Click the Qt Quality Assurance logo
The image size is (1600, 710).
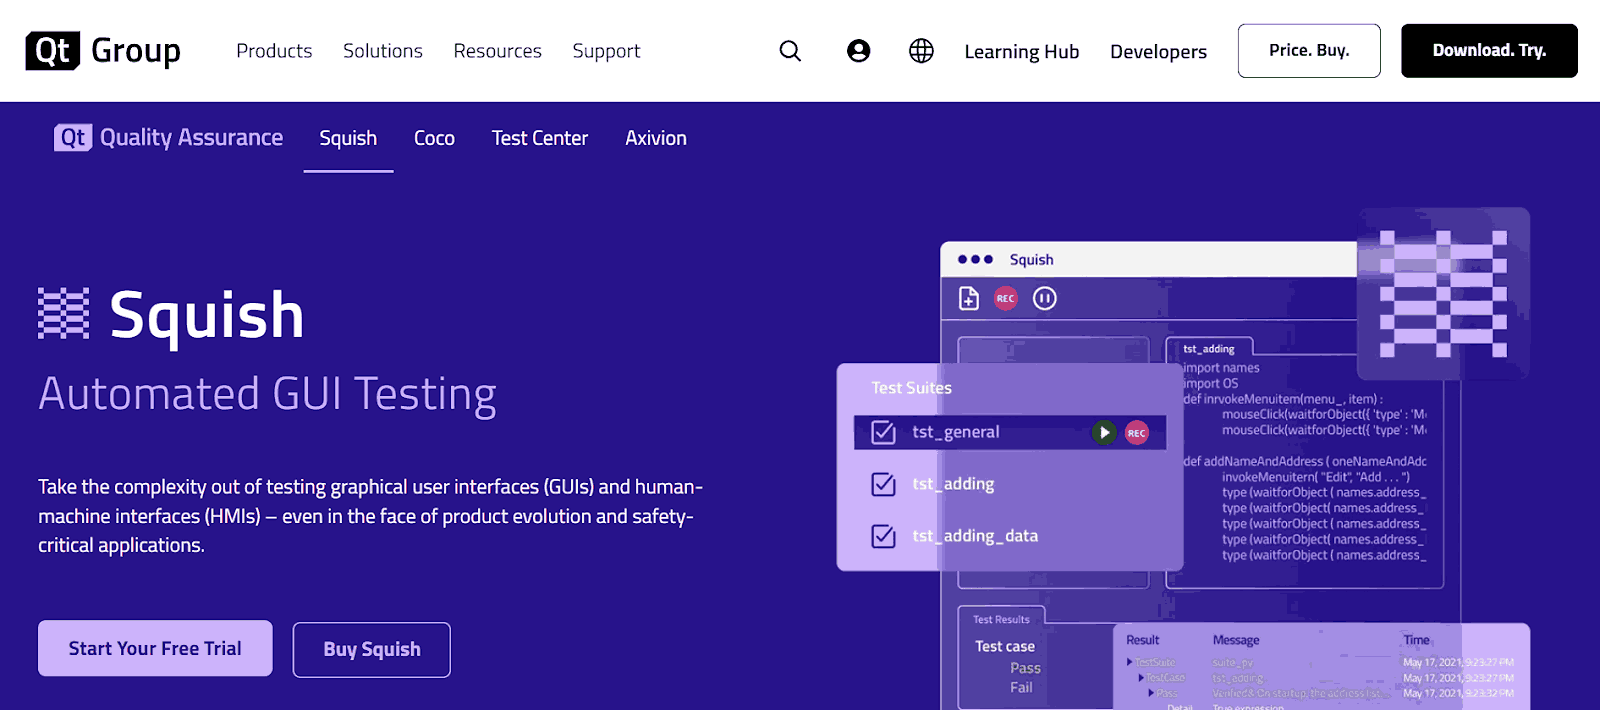168,138
